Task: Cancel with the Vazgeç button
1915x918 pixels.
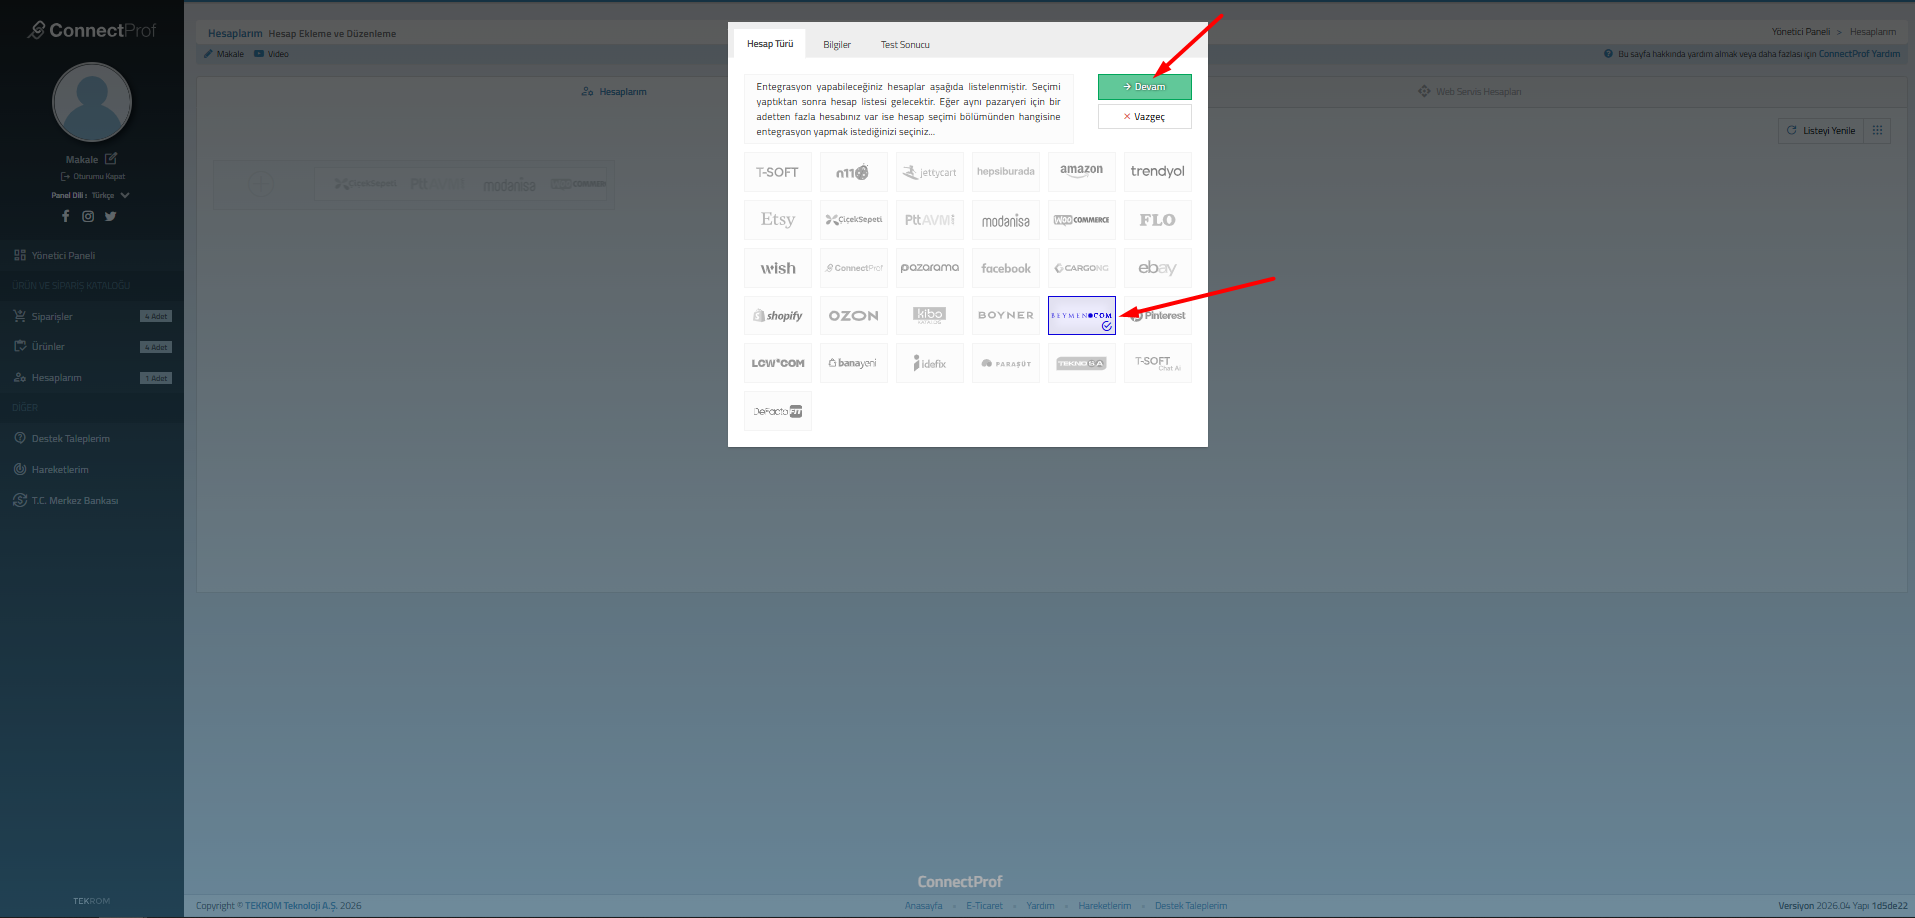Action: [1144, 117]
